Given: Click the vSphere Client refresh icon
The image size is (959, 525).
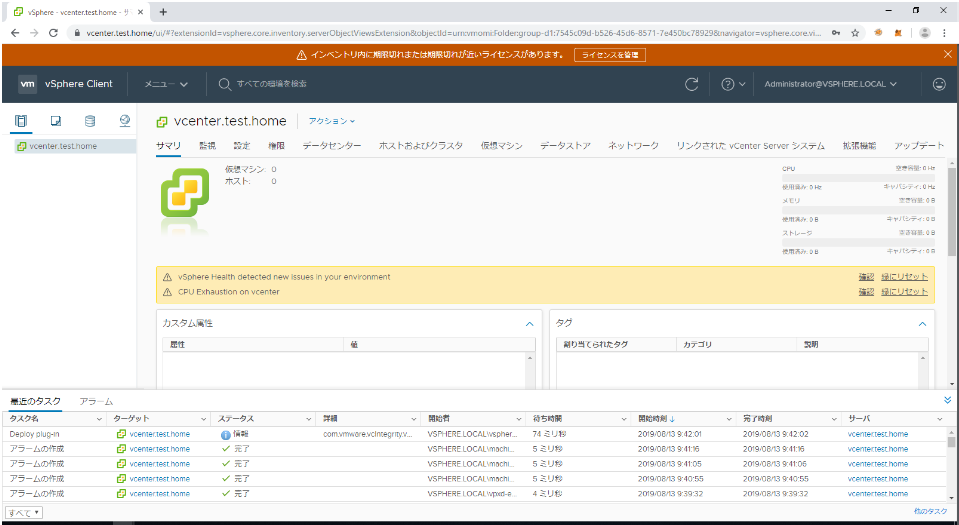Looking at the screenshot, I should pos(692,84).
